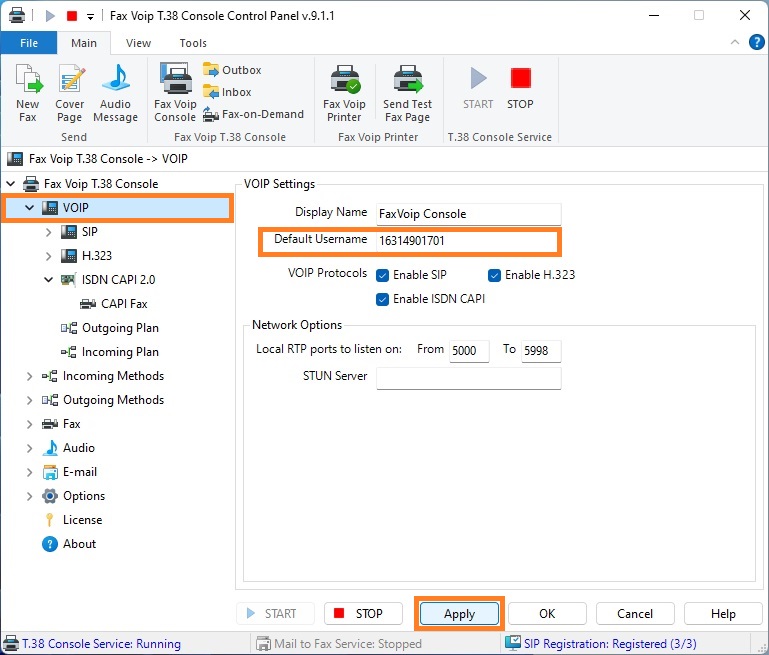Open the Incoming Plan tree item
Screen dimensions: 769x655
coord(120,352)
